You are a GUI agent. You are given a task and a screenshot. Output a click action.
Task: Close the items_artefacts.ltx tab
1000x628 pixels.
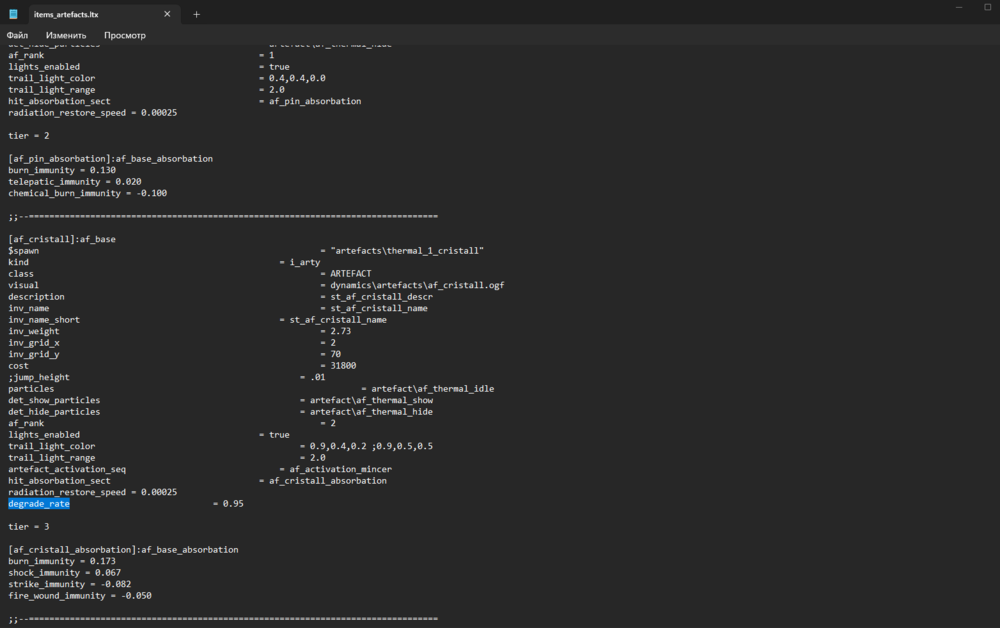point(167,14)
